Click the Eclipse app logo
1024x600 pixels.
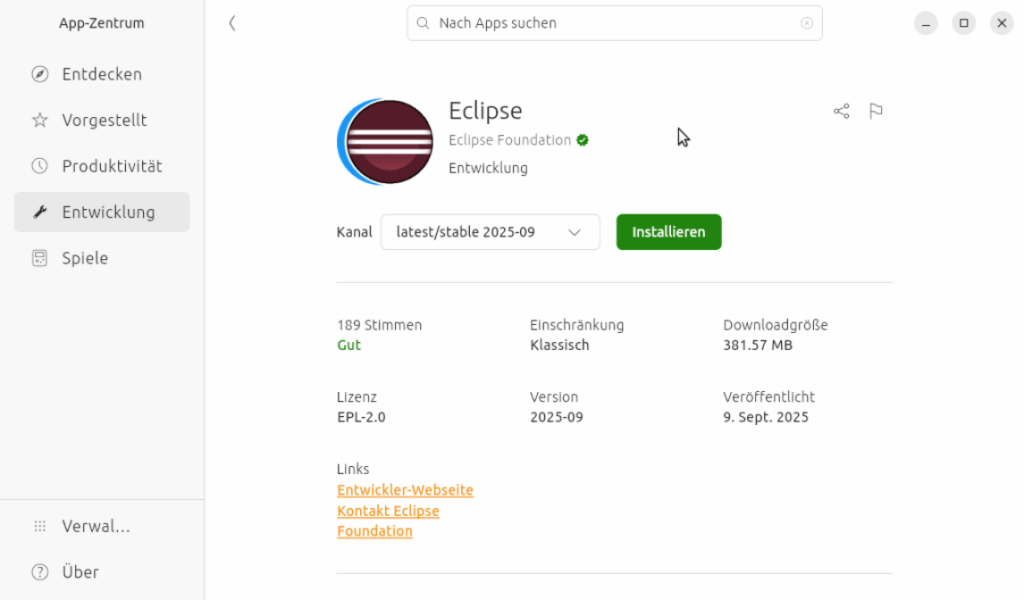(x=386, y=141)
